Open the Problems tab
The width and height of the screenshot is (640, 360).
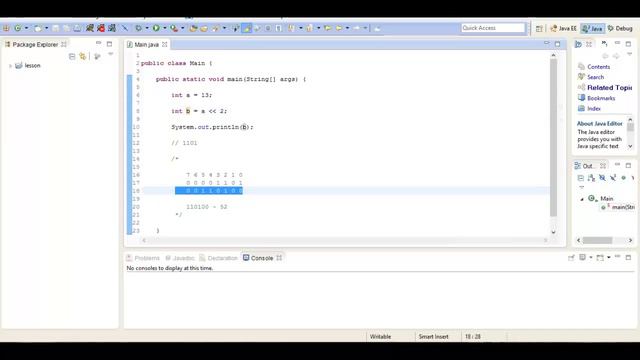143,258
